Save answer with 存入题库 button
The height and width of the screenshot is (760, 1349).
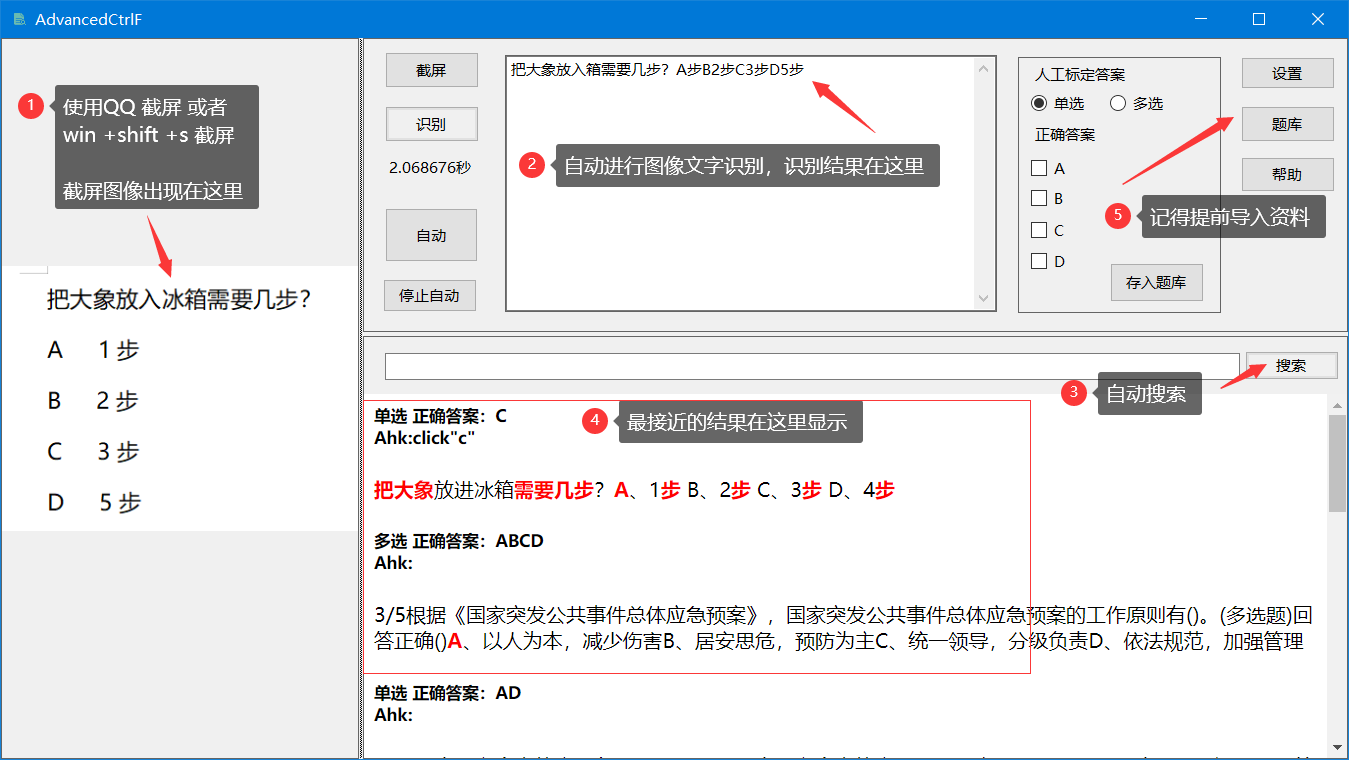point(1156,283)
